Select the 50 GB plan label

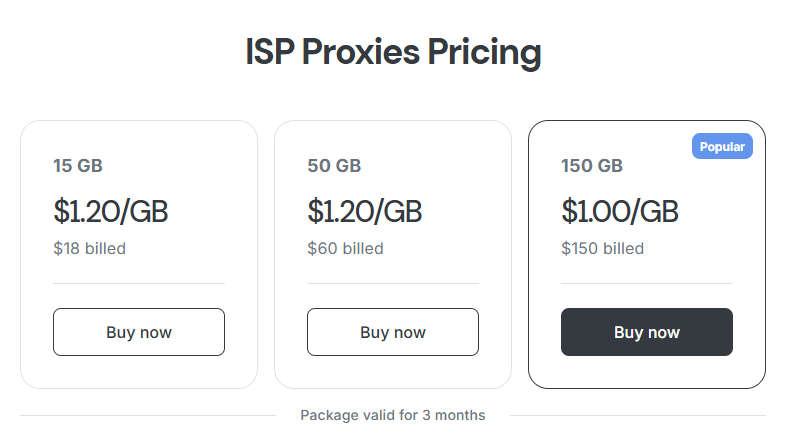334,166
